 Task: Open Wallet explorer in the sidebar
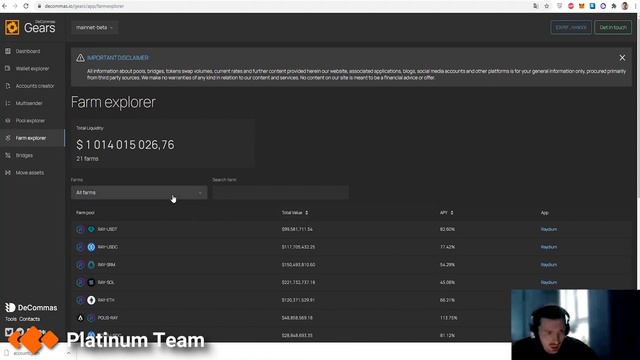point(32,69)
